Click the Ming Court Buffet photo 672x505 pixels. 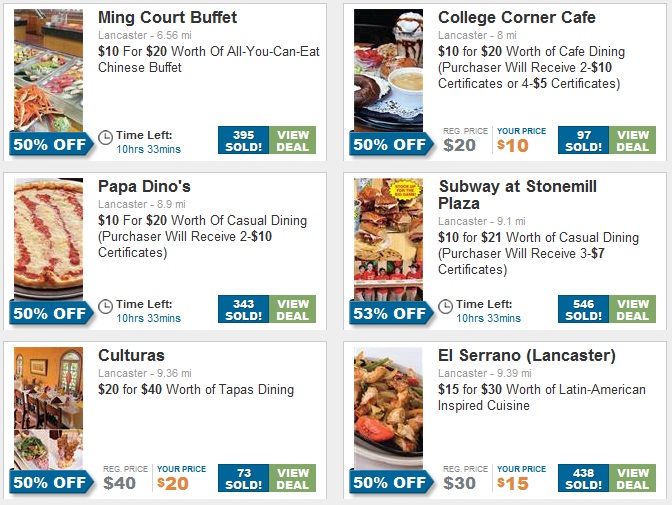point(49,68)
